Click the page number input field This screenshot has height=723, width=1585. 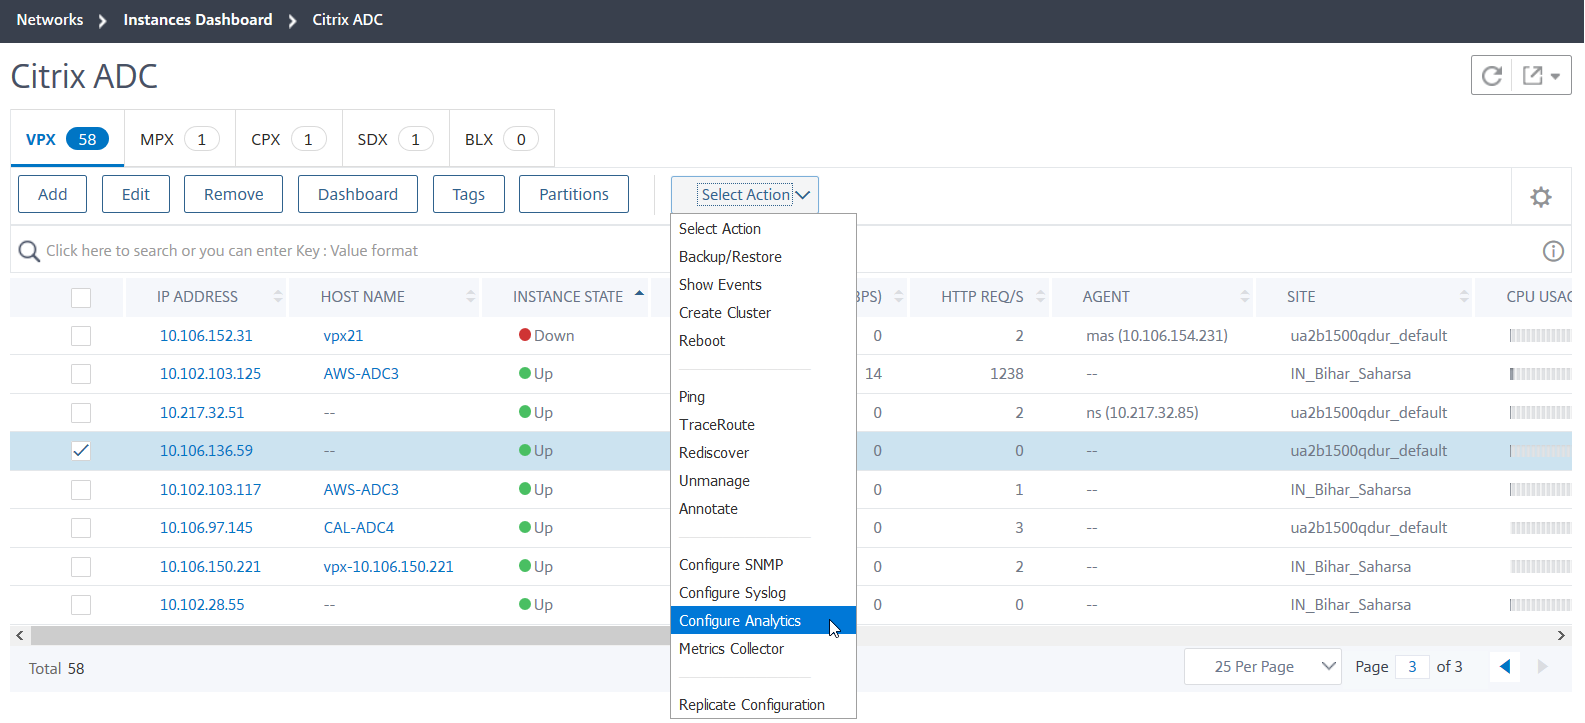[x=1412, y=666]
